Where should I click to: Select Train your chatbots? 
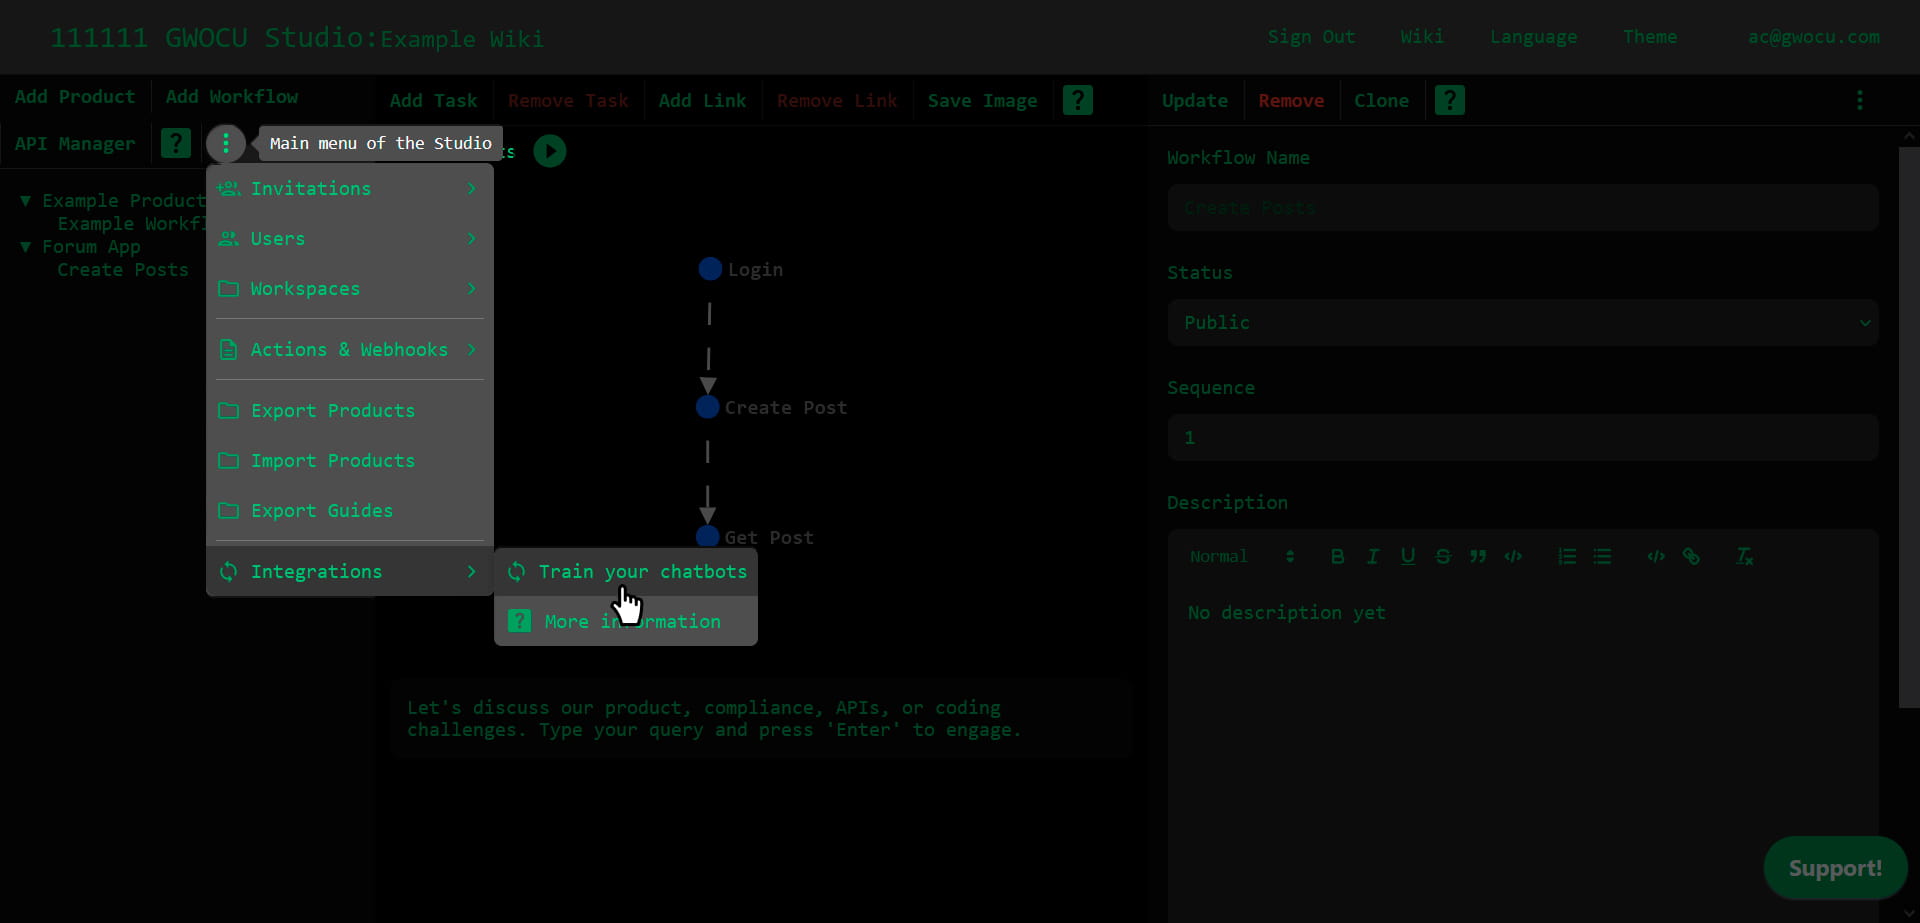626,572
